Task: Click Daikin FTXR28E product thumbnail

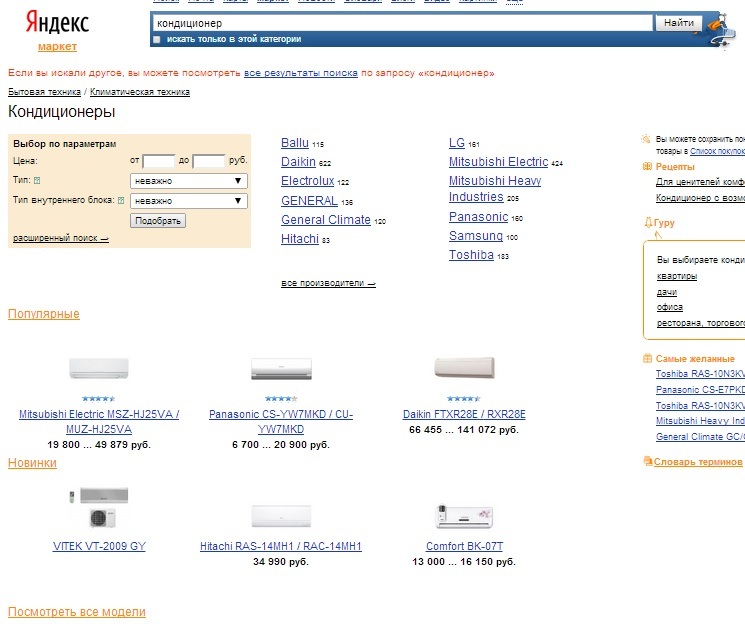Action: point(464,368)
